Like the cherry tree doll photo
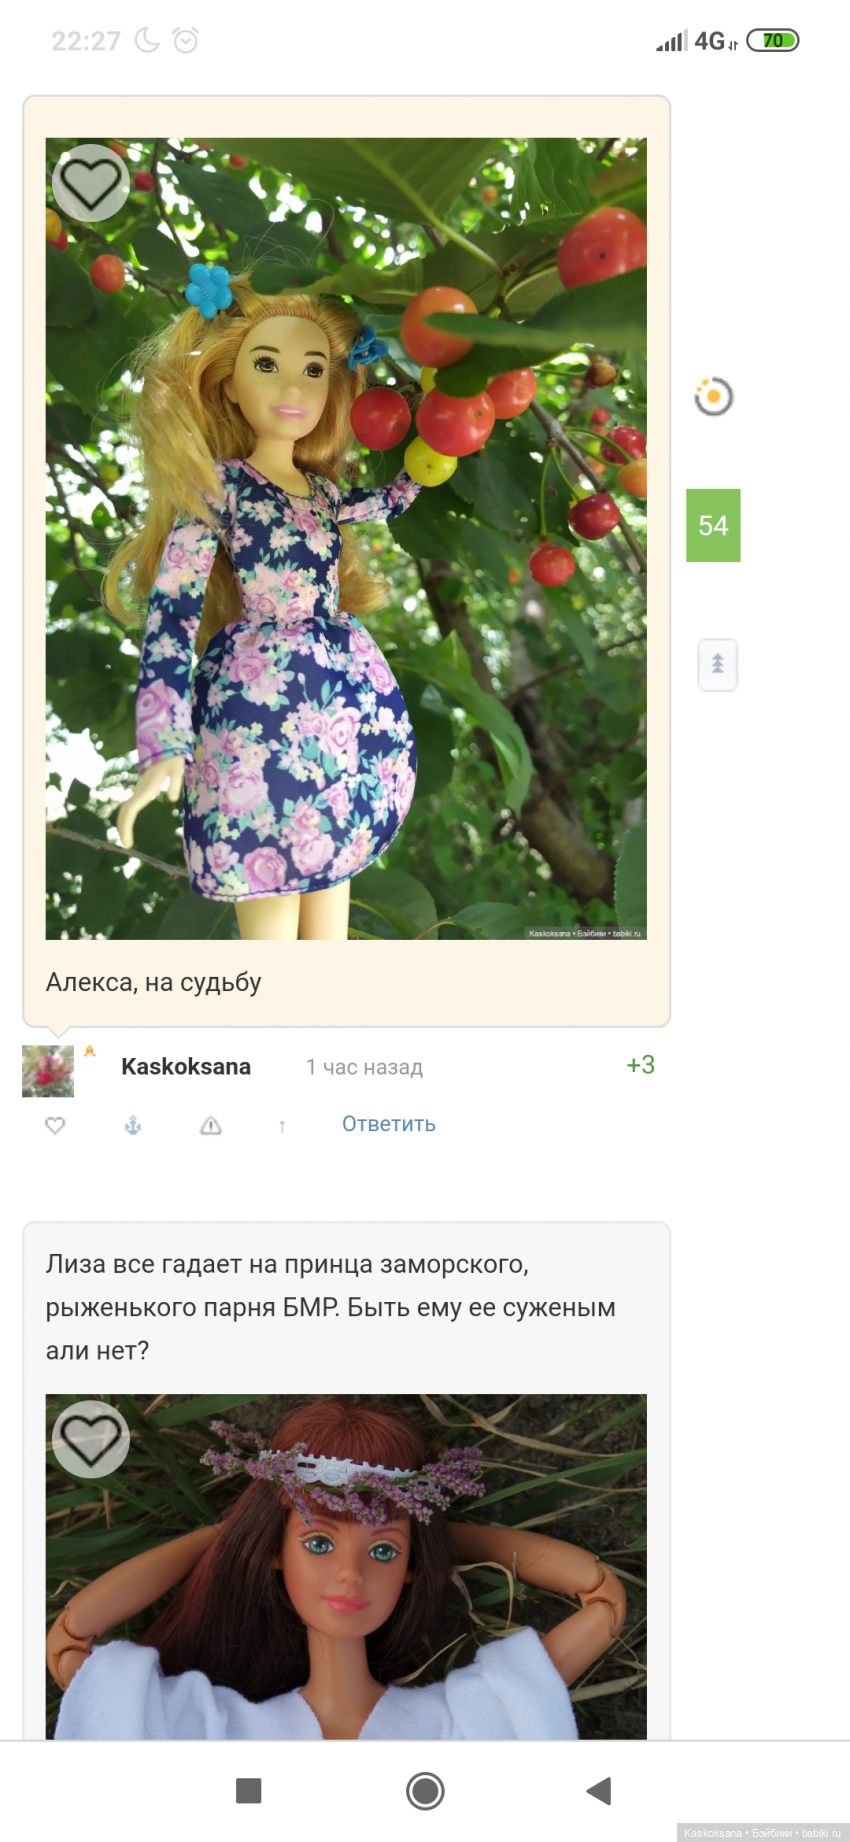The width and height of the screenshot is (850, 1842). (91, 183)
